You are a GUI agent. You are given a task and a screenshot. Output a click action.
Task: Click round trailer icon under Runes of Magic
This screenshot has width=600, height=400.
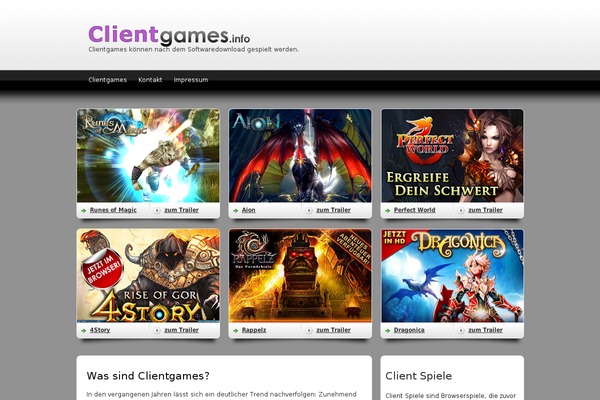tap(157, 211)
